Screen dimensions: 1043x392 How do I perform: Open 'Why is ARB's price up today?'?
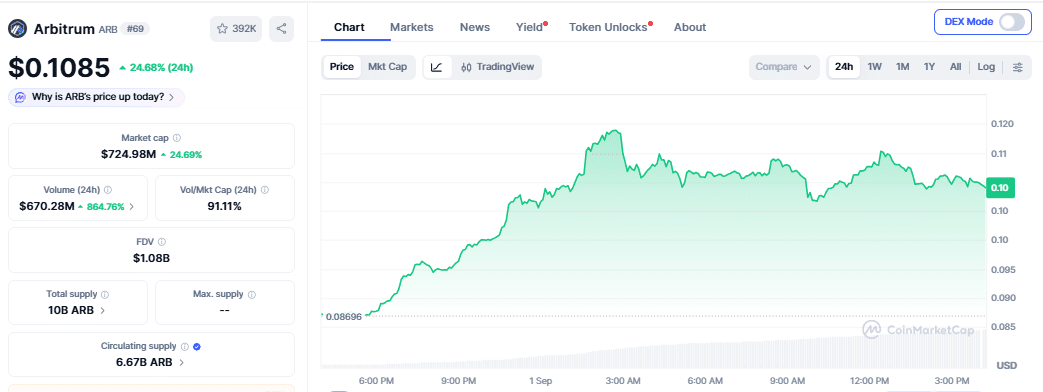(x=96, y=97)
